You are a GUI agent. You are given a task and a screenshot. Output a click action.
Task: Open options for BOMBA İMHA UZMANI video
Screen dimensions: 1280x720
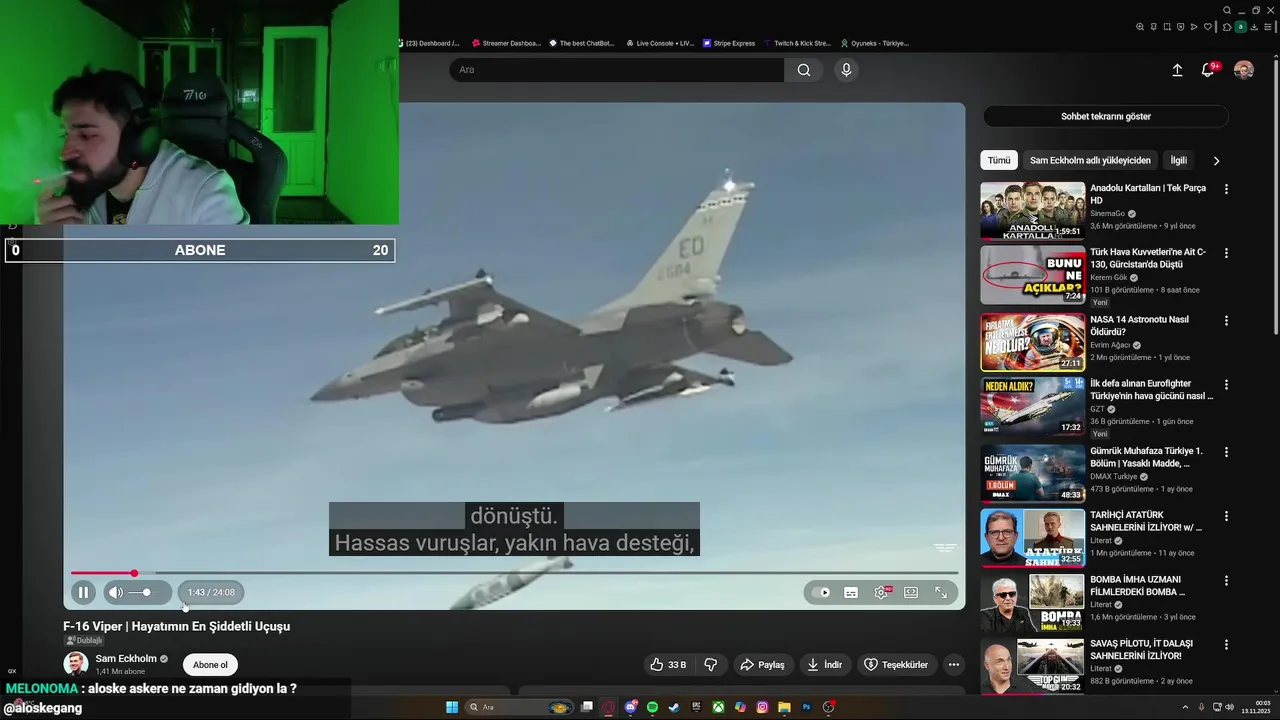point(1226,580)
